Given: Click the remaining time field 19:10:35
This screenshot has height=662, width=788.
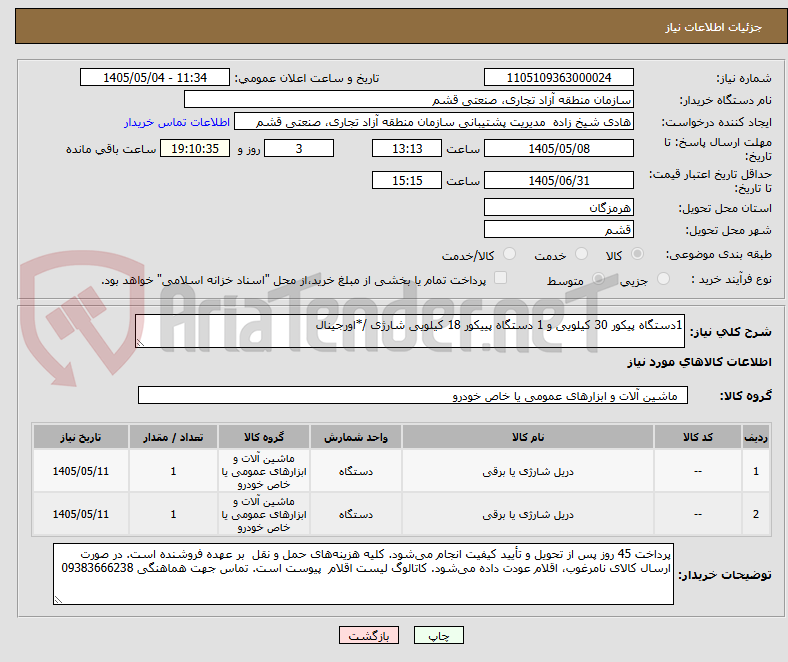Looking at the screenshot, I should (x=195, y=148).
